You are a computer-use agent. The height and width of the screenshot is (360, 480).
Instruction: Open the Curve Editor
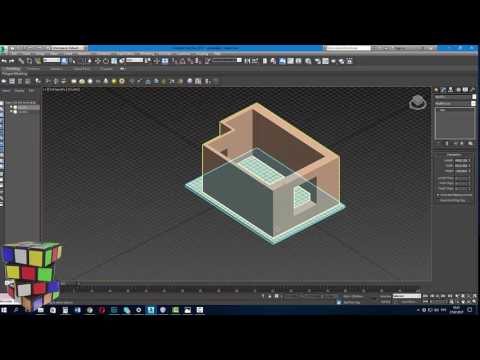tap(291, 61)
